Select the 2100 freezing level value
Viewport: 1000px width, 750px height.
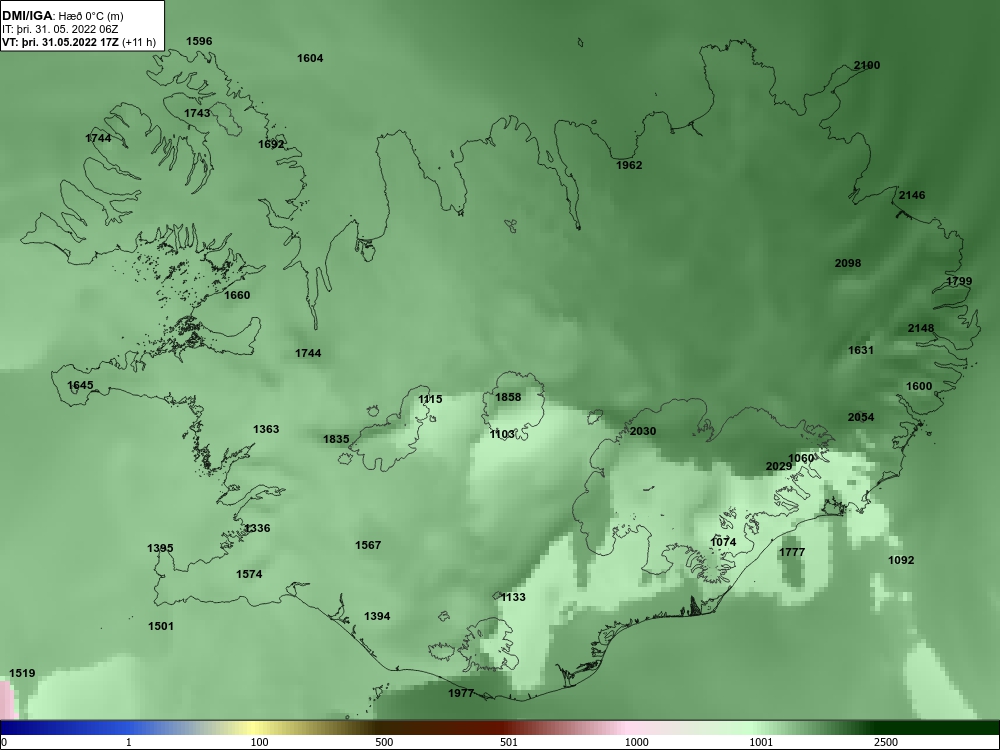tap(867, 65)
